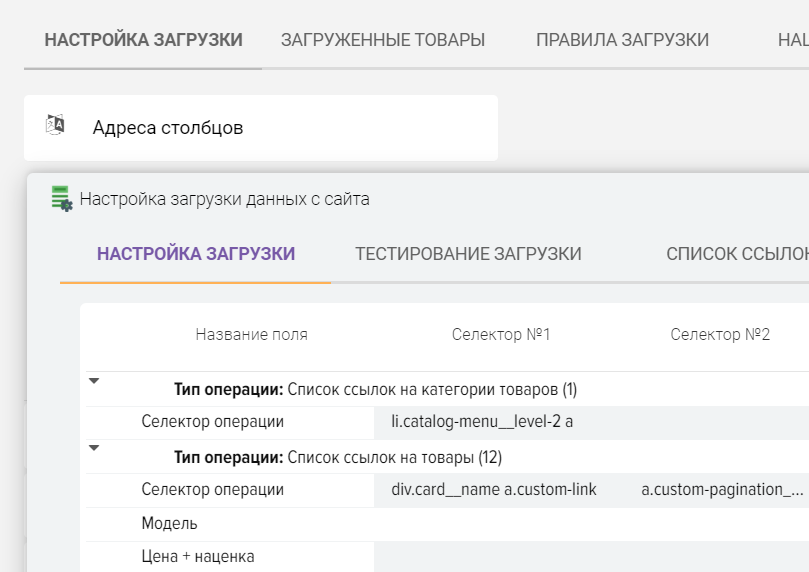Select the a.custom-pagination selector cell
Viewport: 809px width, 572px height.
point(722,490)
